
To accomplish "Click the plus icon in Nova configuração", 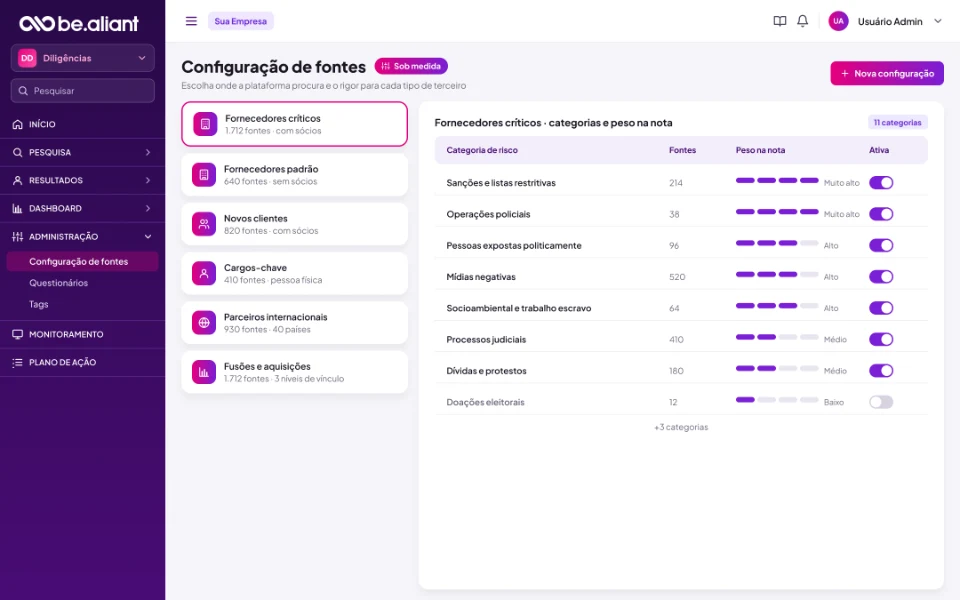I will coord(844,73).
